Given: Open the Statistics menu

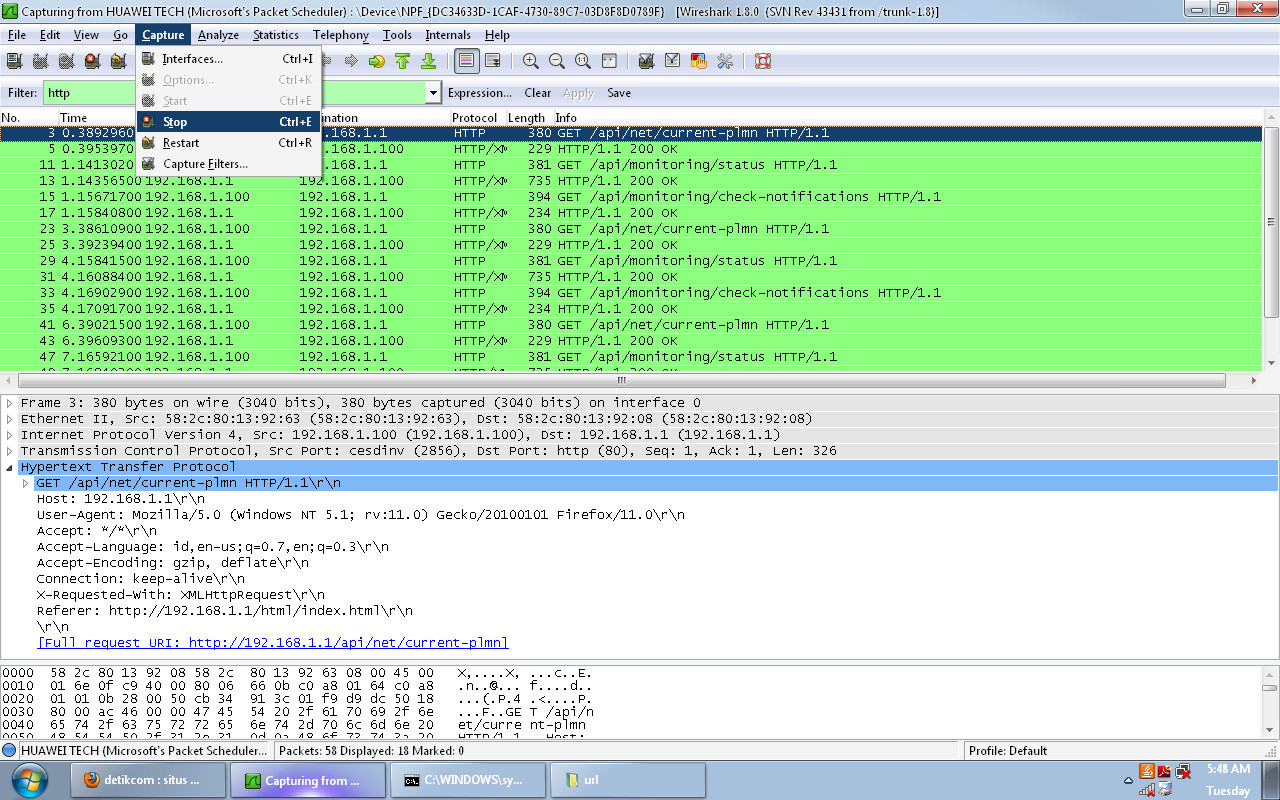Looking at the screenshot, I should tap(276, 35).
